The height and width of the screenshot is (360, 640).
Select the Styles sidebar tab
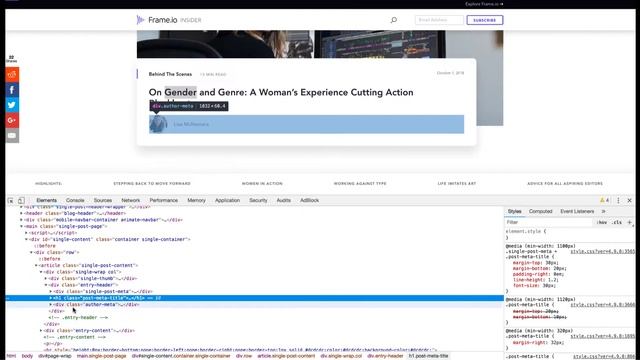[x=514, y=211]
